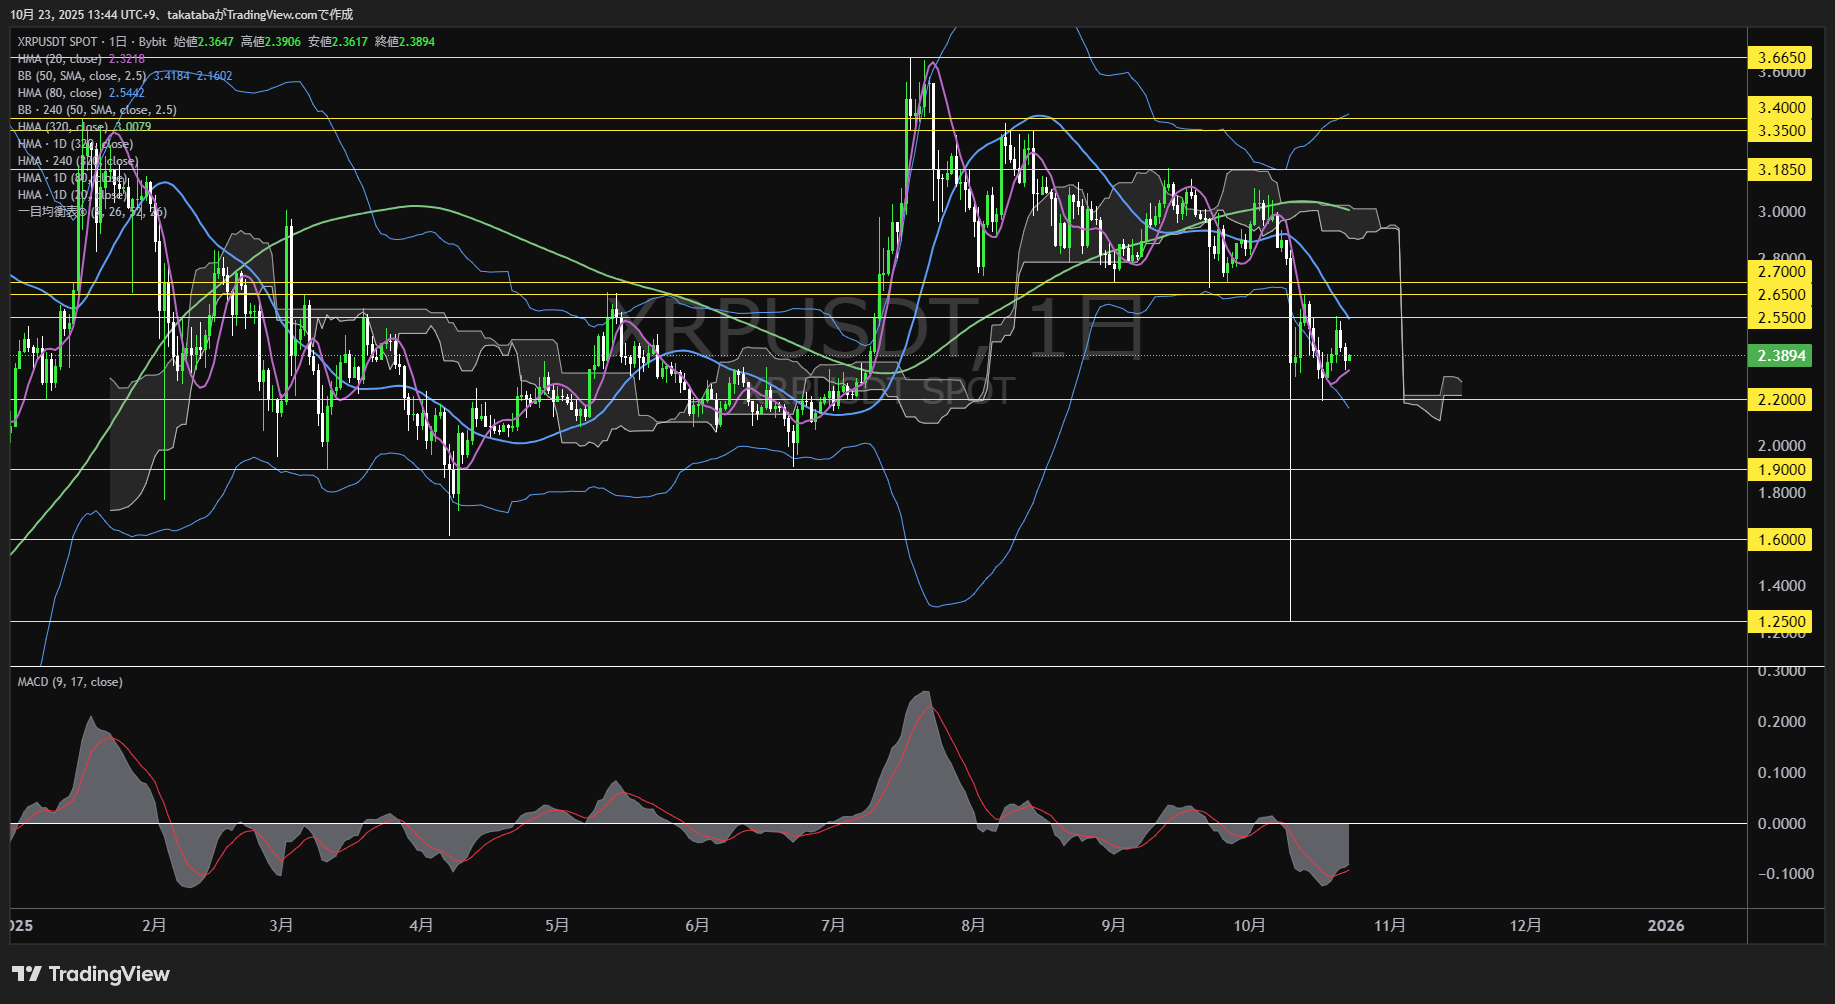Click the HMA (80, close) indicator label
The image size is (1835, 1004).
coord(59,93)
